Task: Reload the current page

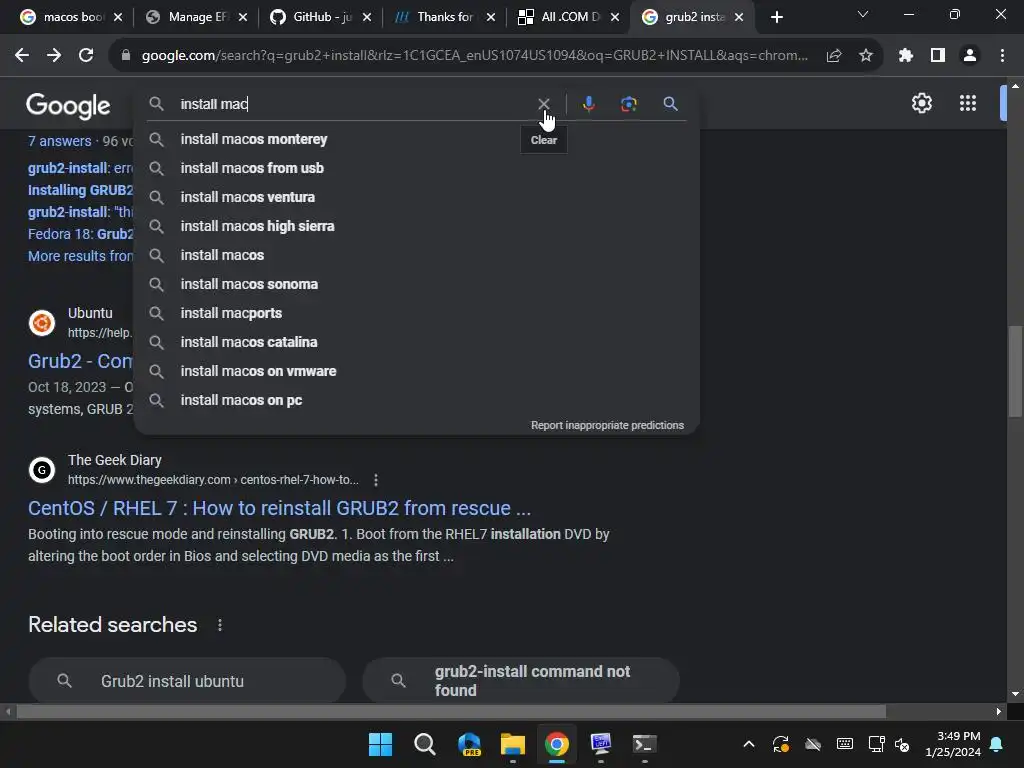Action: click(86, 56)
